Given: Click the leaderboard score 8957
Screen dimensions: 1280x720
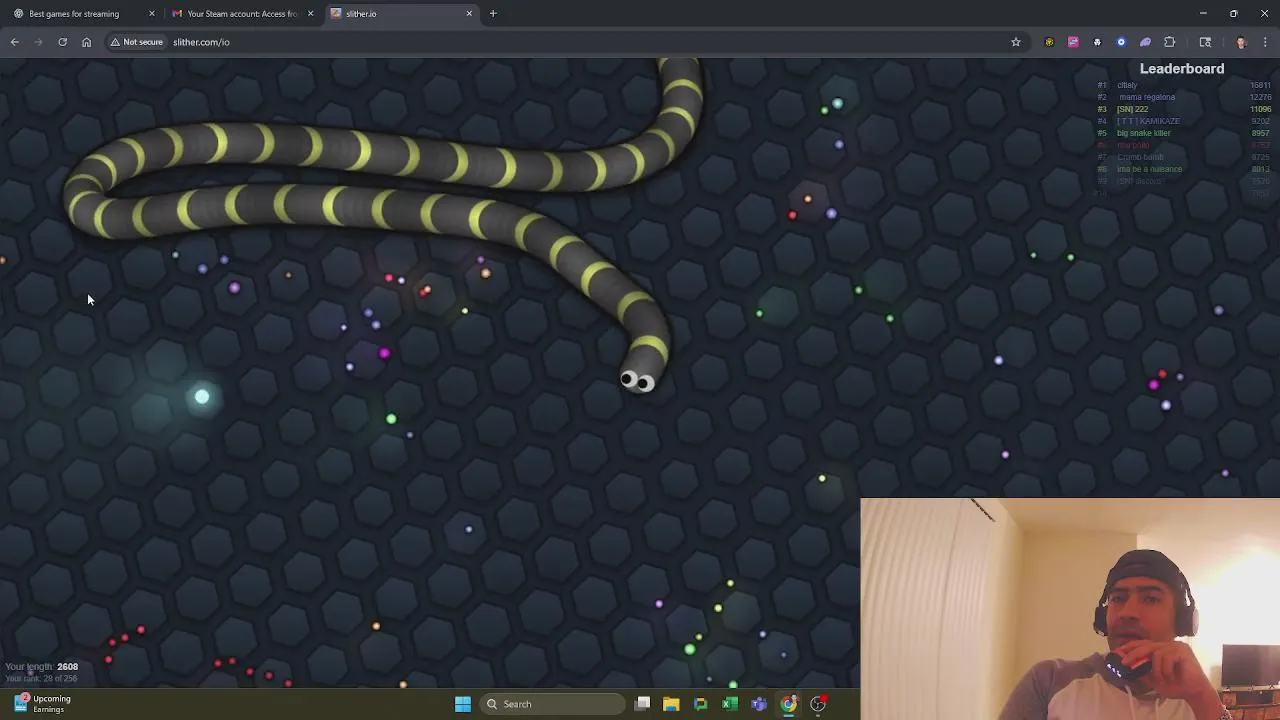Looking at the screenshot, I should tap(1260, 133).
